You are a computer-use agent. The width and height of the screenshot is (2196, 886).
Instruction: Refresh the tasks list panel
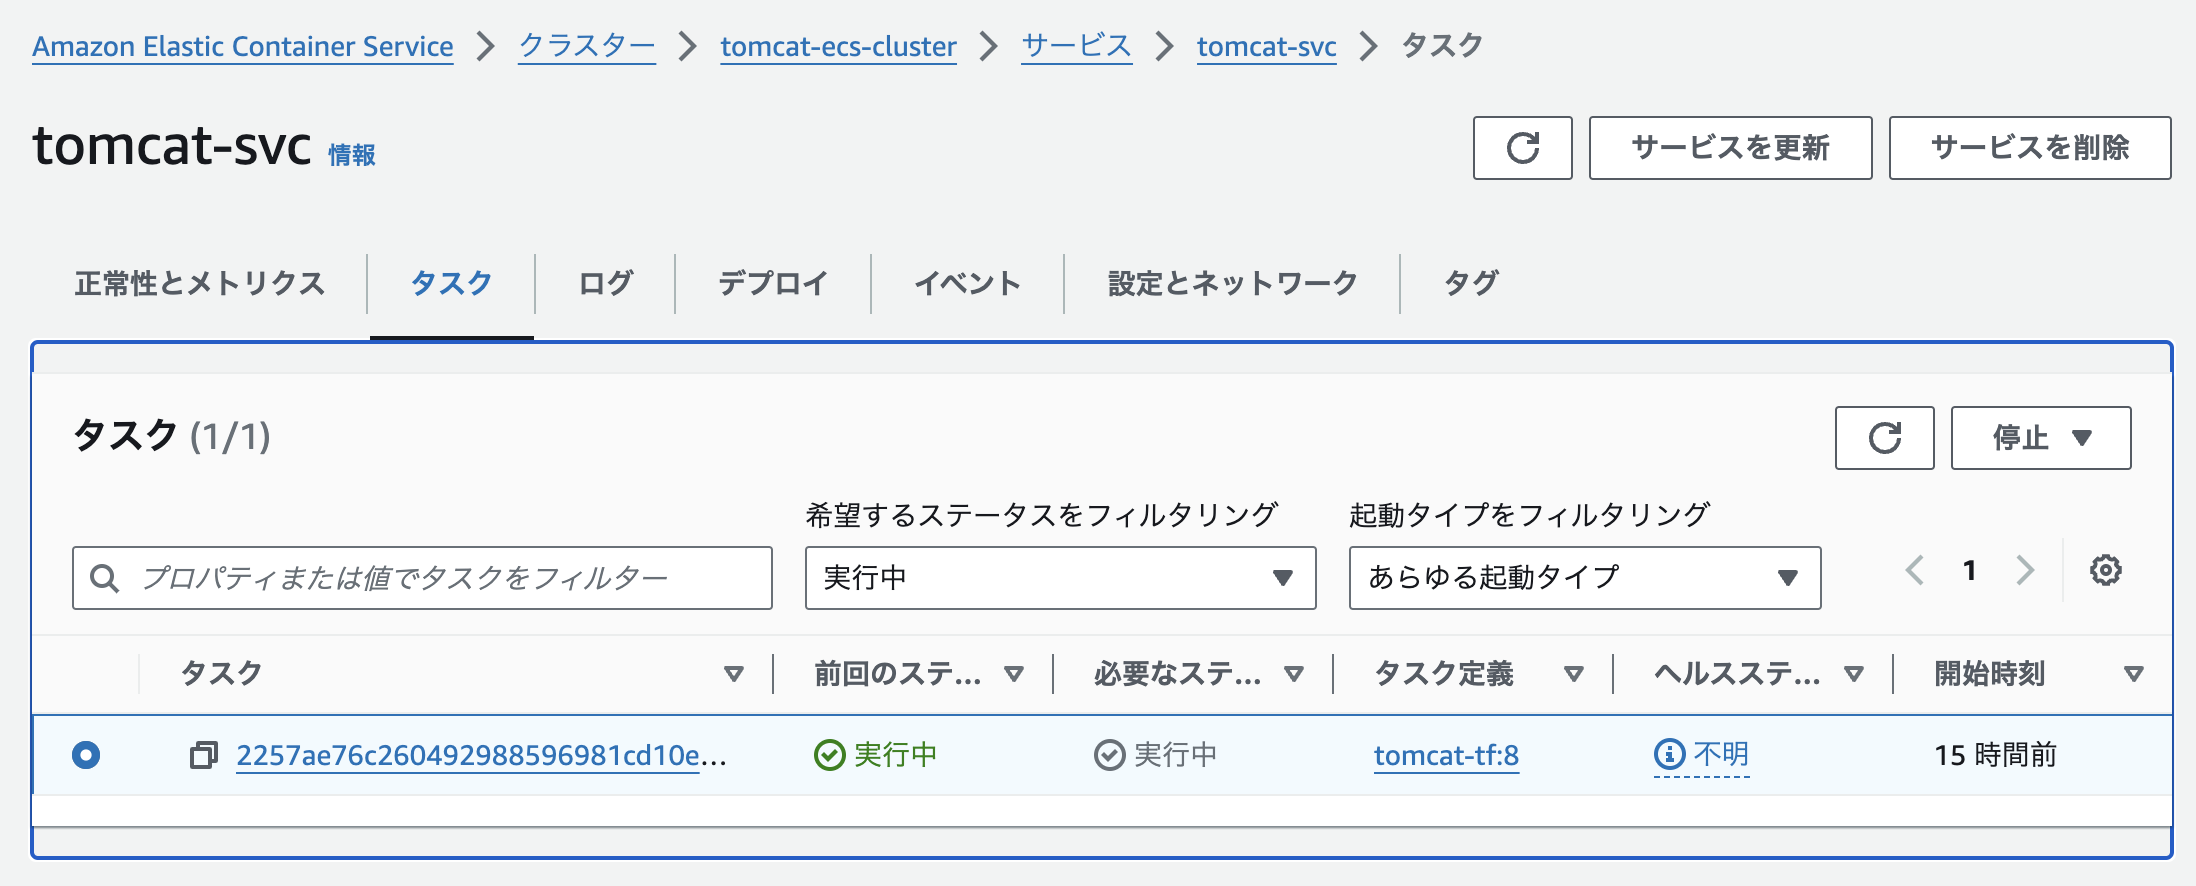1884,437
